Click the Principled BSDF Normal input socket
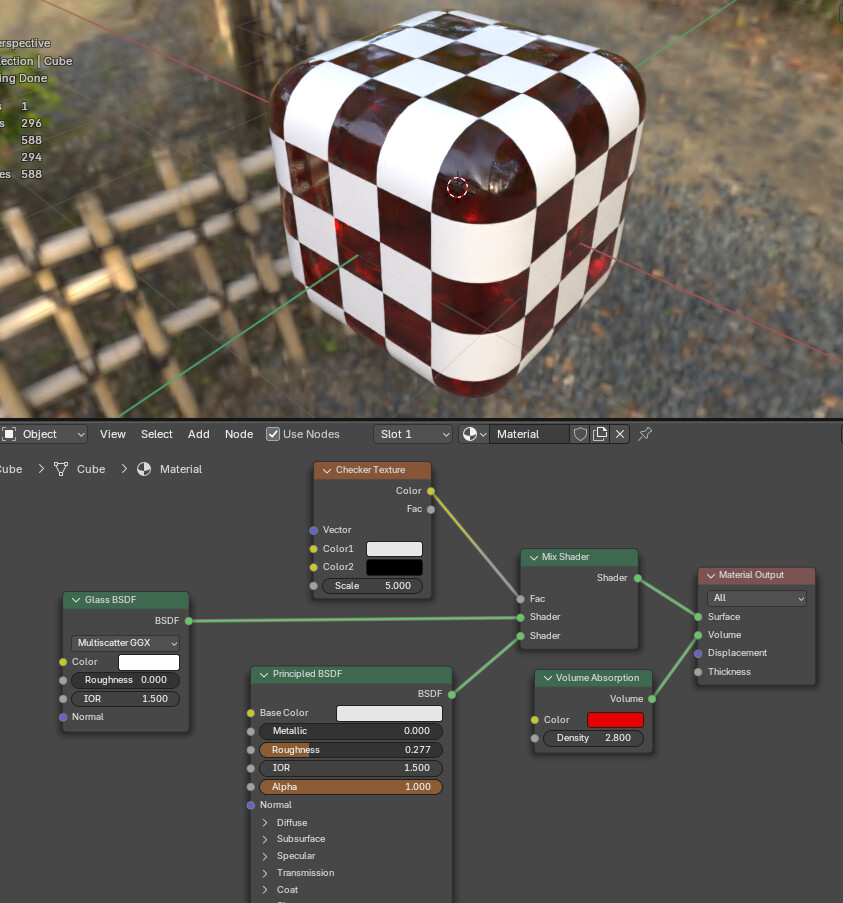This screenshot has height=903, width=843. pyautogui.click(x=250, y=805)
